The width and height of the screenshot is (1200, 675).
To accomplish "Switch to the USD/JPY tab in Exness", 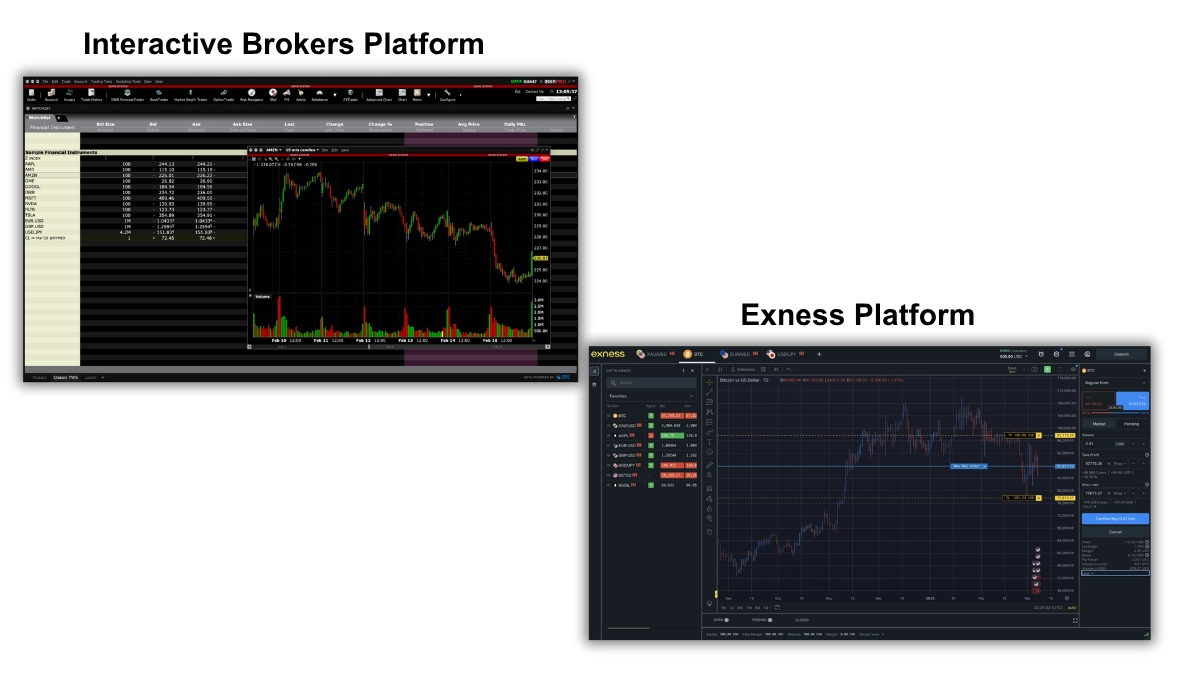I will [x=785, y=354].
